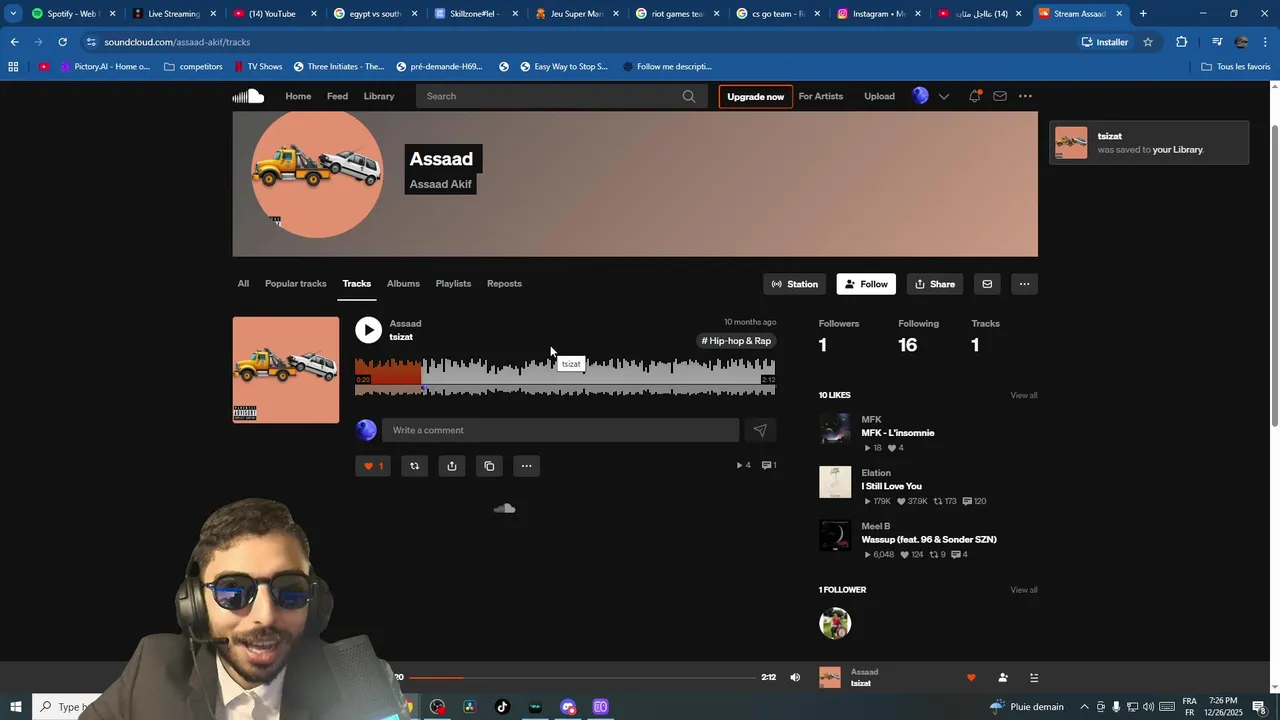Open the tsizat cover artwork
Screen dimensions: 1280x720
(x=286, y=370)
